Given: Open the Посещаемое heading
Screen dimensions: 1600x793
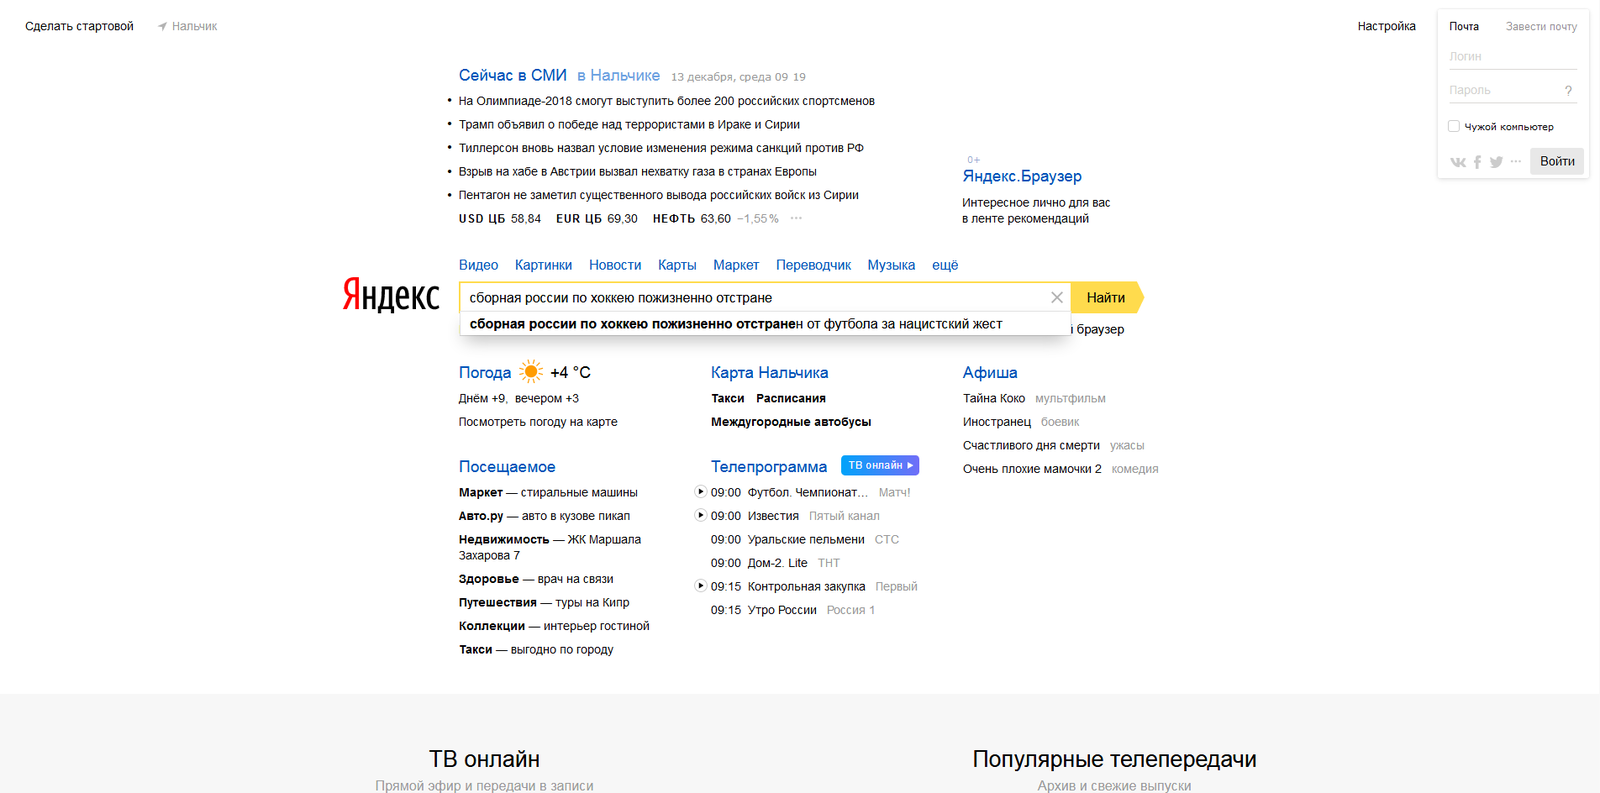Looking at the screenshot, I should point(507,466).
